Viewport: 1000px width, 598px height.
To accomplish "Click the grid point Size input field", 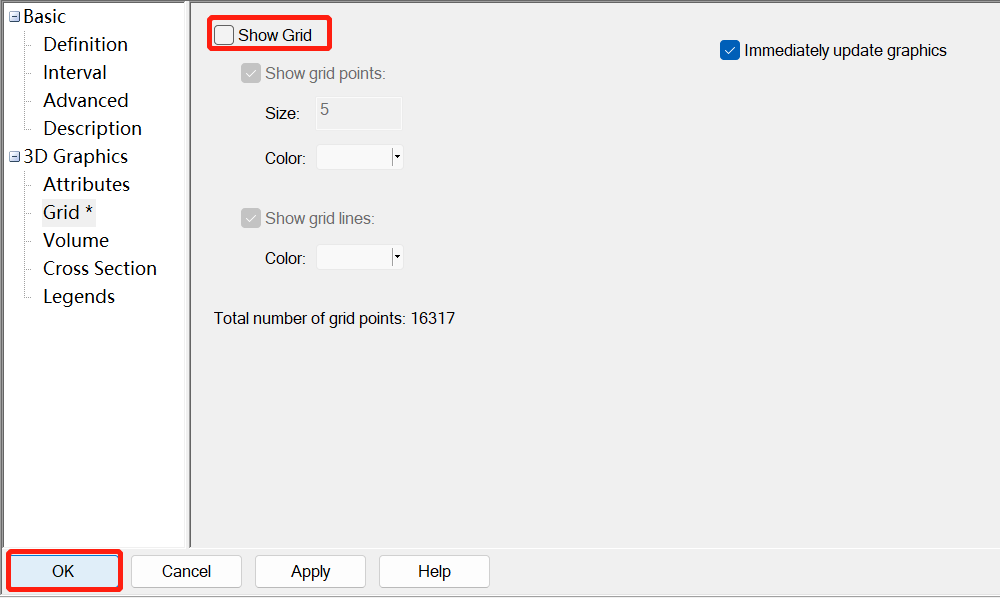I will [358, 113].
